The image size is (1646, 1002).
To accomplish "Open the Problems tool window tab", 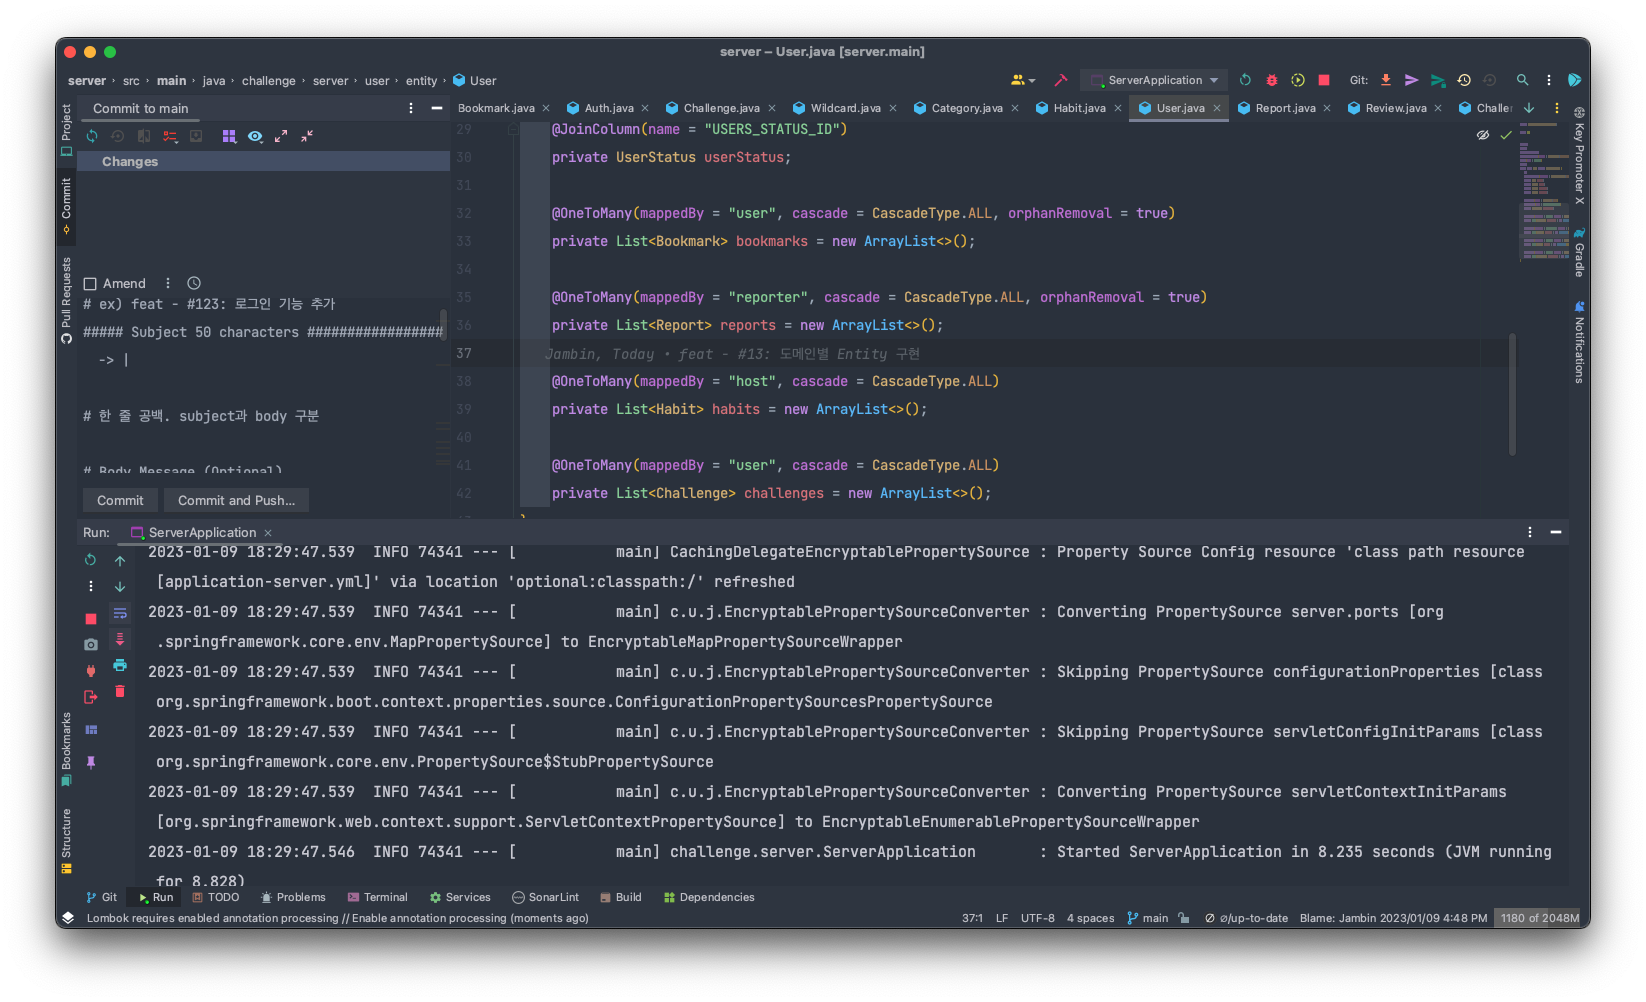I will pyautogui.click(x=293, y=898).
